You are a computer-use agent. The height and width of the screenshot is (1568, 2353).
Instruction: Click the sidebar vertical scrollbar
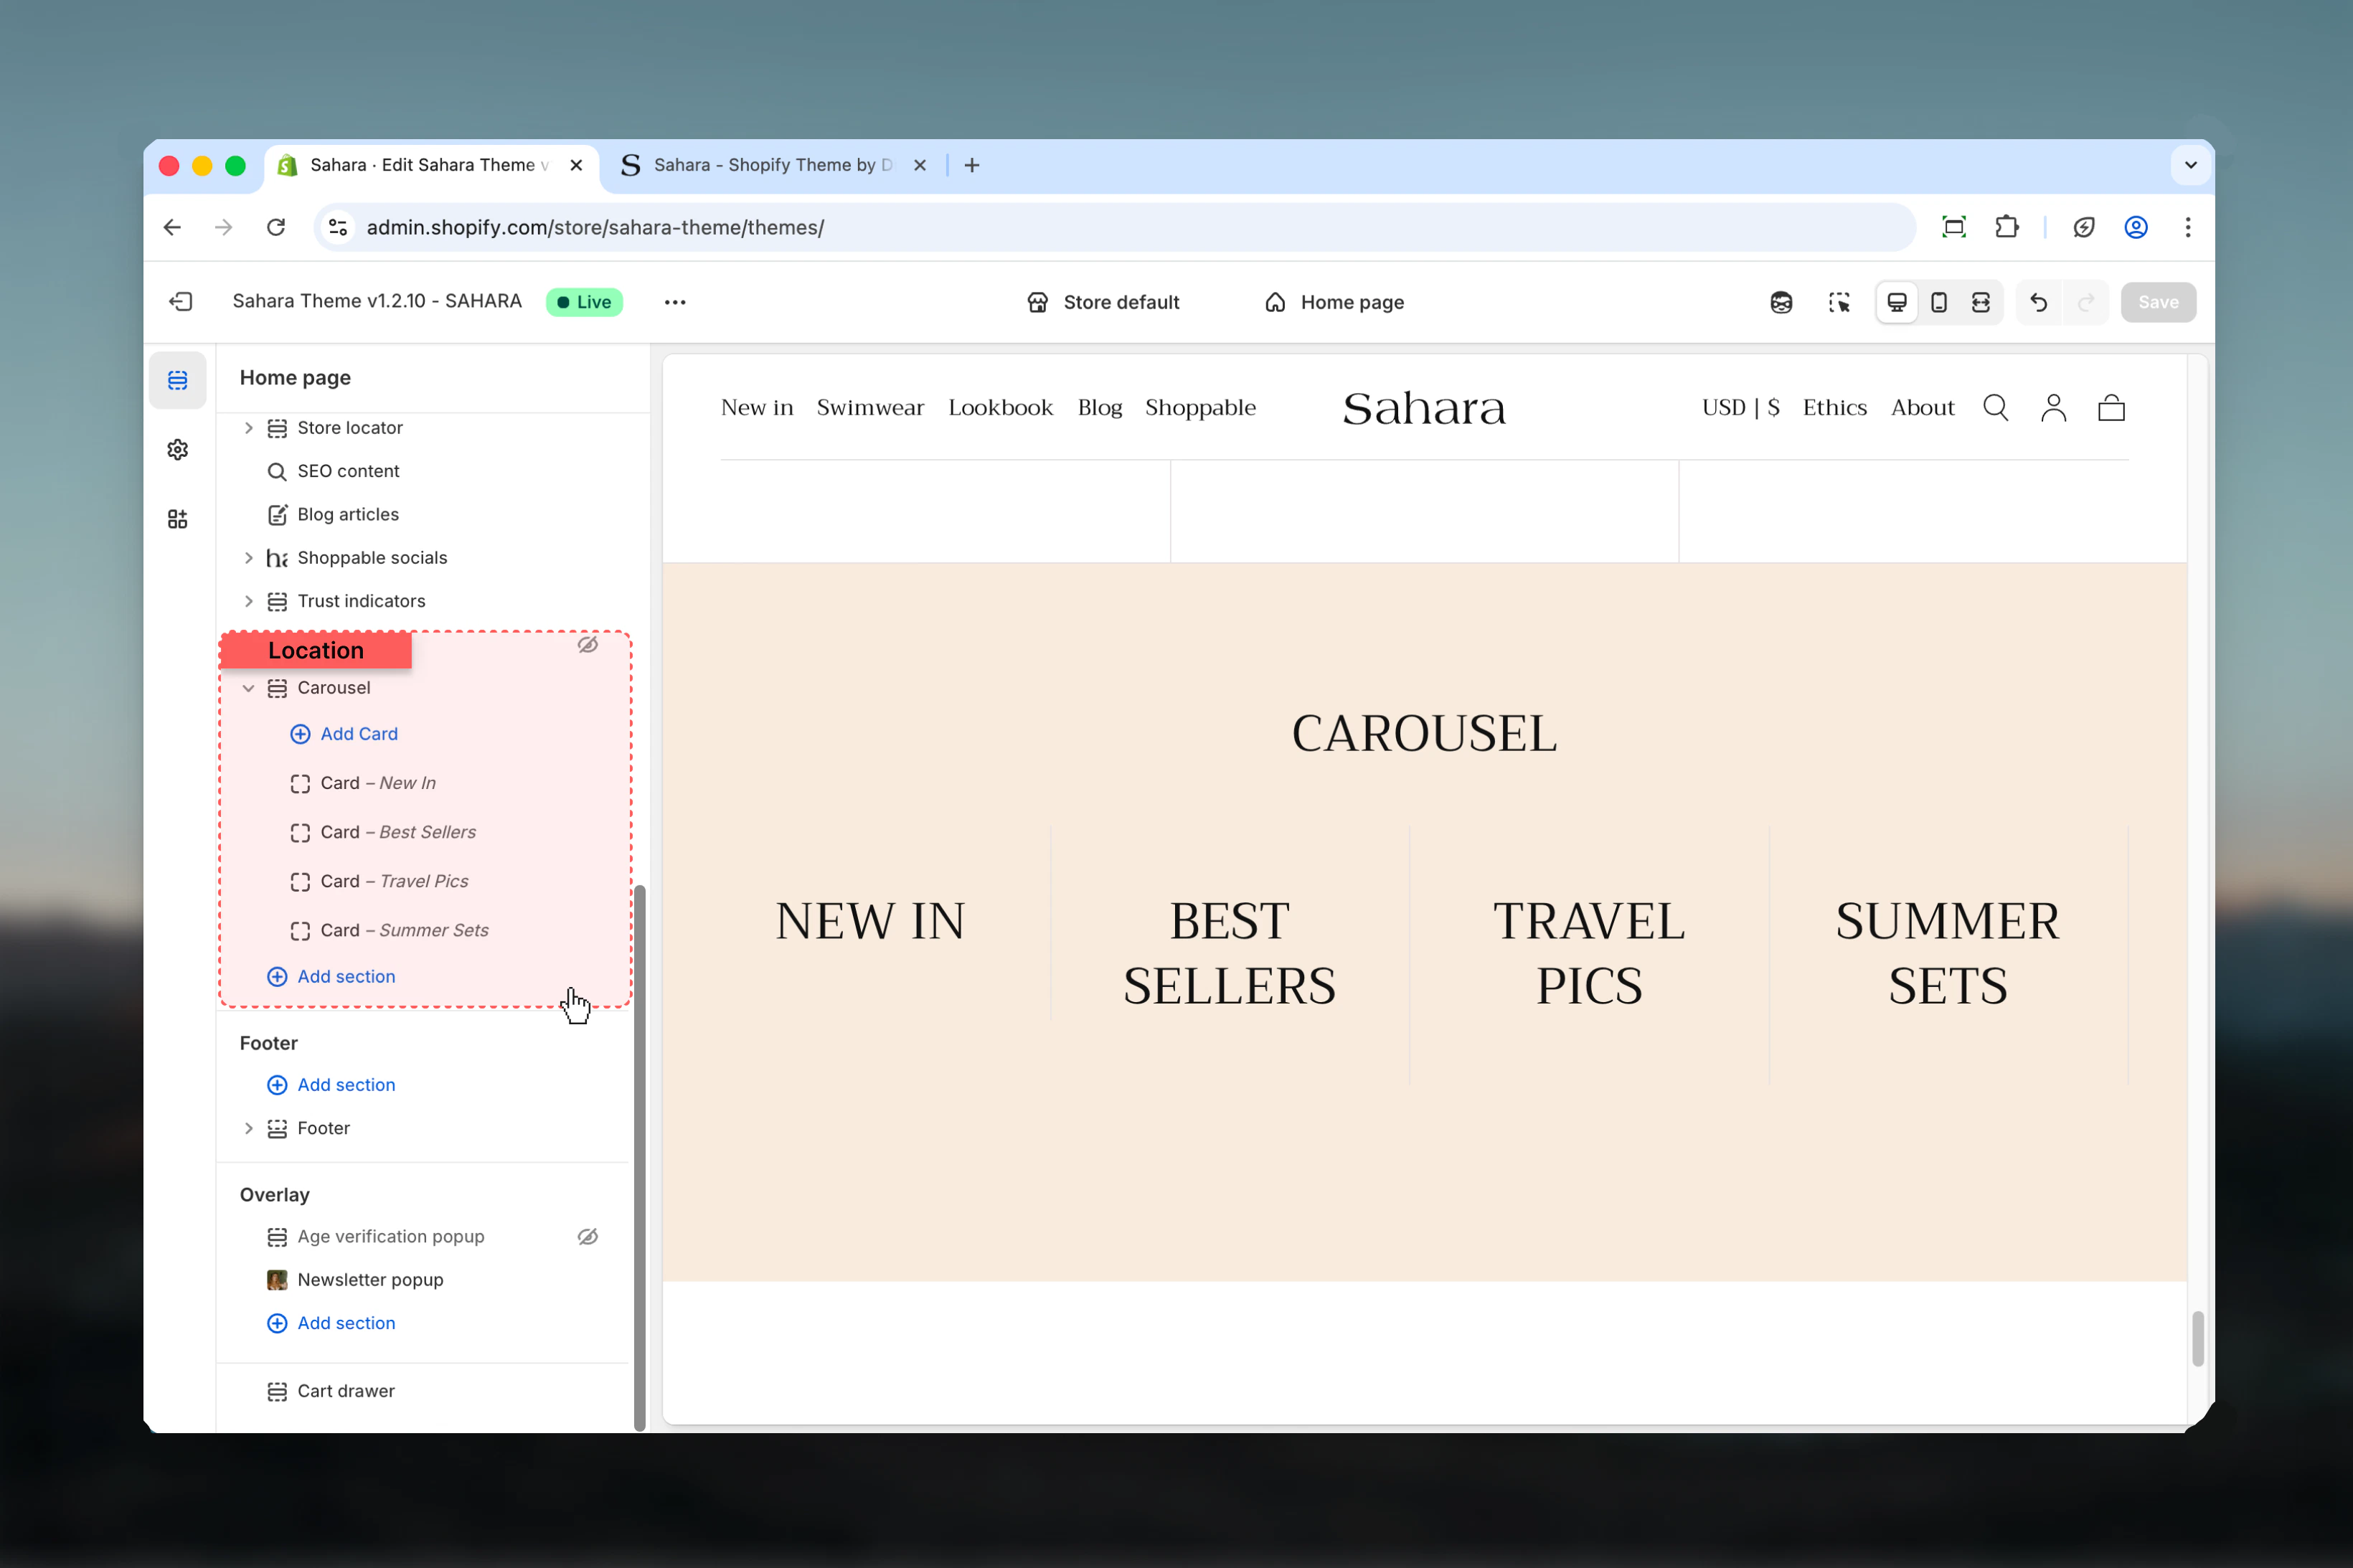(640, 1158)
